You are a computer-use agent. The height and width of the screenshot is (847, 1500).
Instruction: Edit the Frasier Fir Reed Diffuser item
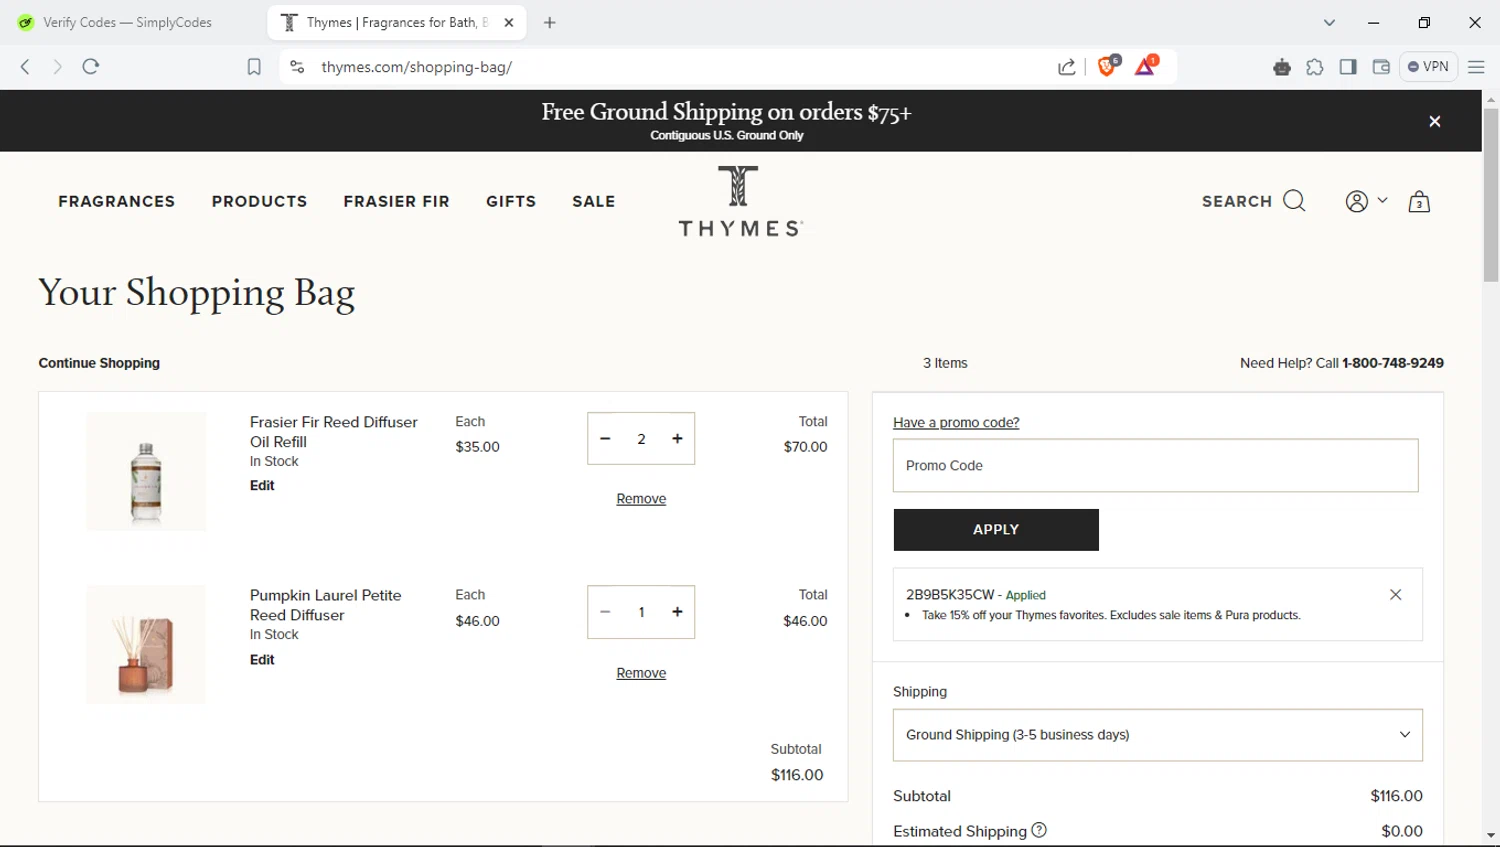coord(262,485)
